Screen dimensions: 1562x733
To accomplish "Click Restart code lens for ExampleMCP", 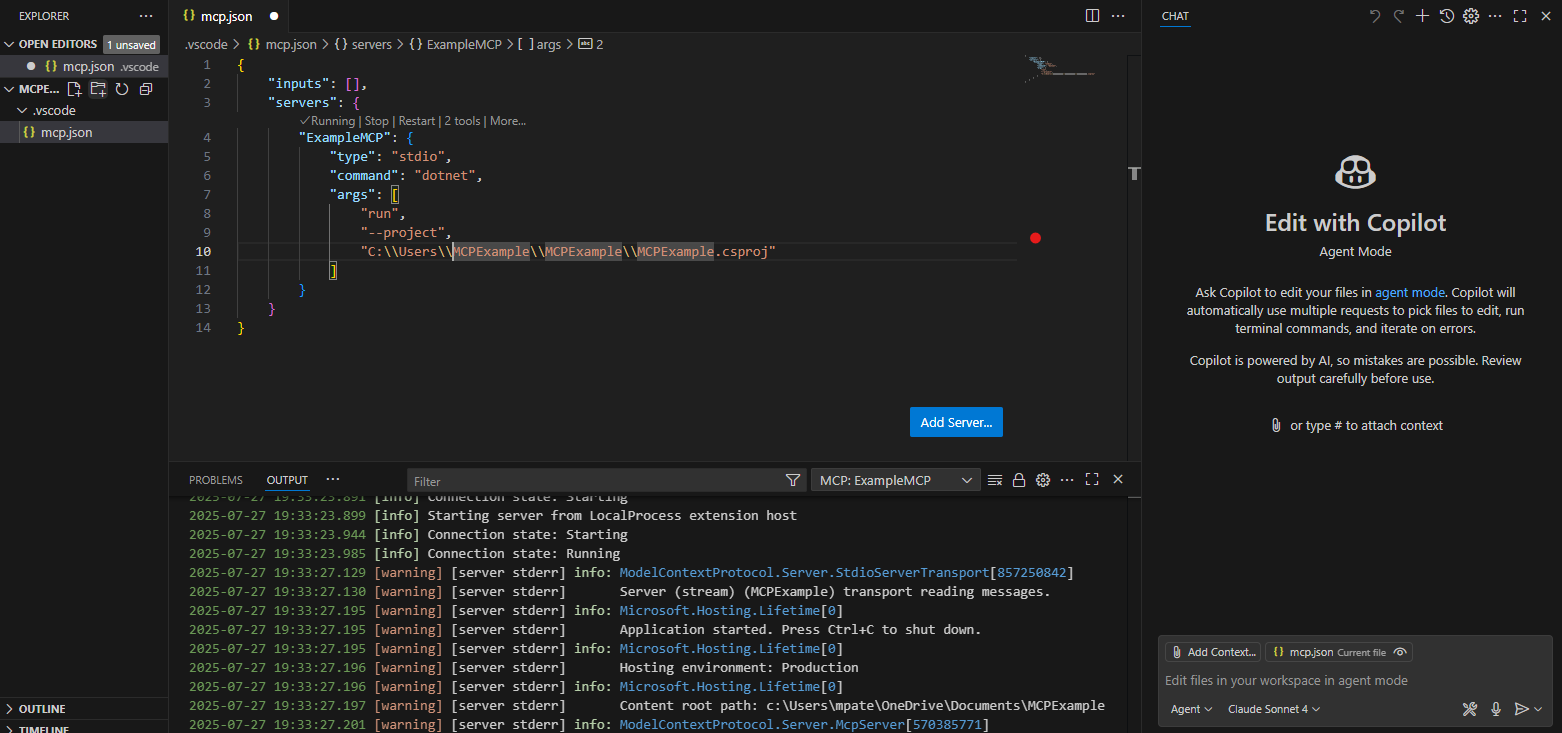I will point(417,121).
